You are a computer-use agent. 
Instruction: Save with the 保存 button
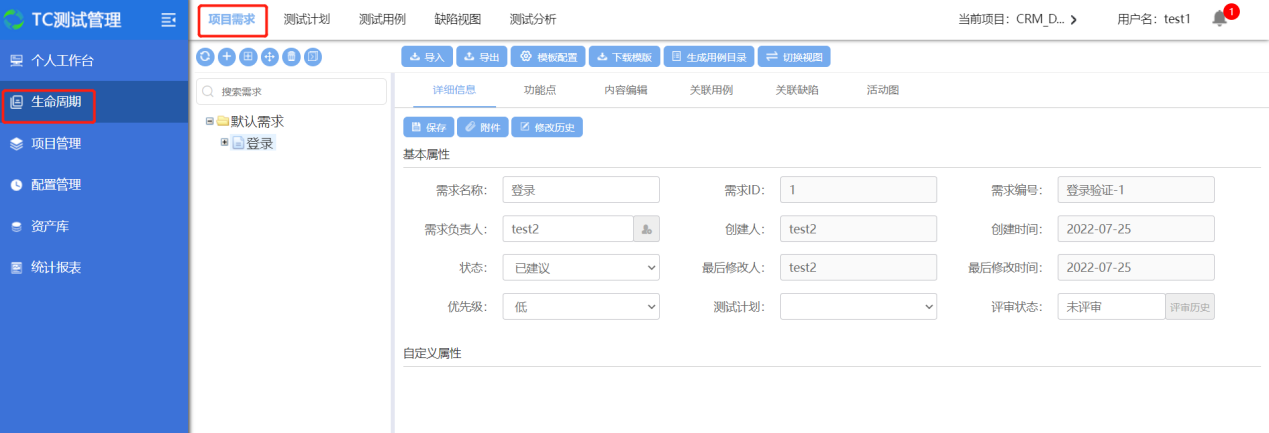pos(428,127)
